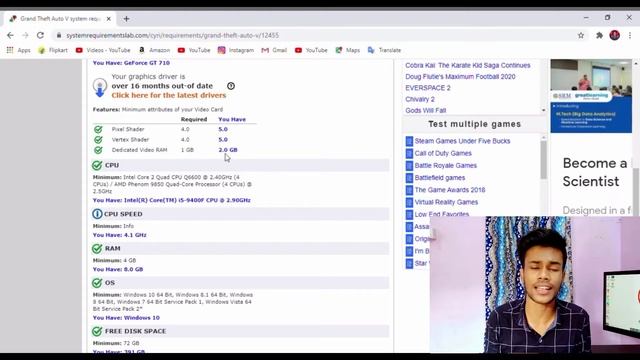This screenshot has height=360, width=640.
Task: Open Virtual Reality Games list
Action: pos(446,202)
